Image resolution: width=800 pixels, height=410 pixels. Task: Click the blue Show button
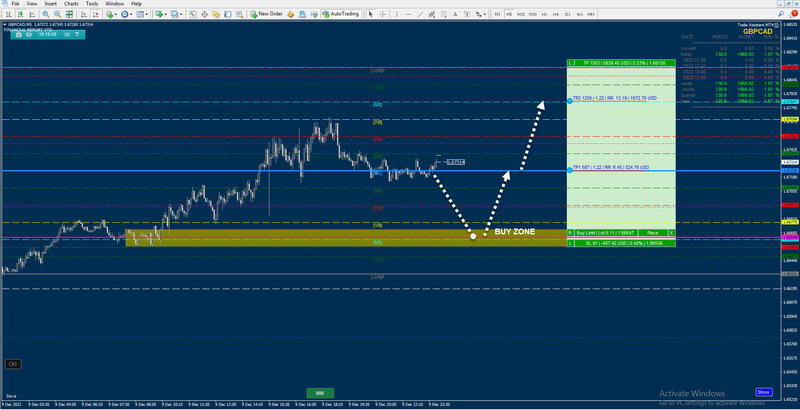pyautogui.click(x=764, y=392)
